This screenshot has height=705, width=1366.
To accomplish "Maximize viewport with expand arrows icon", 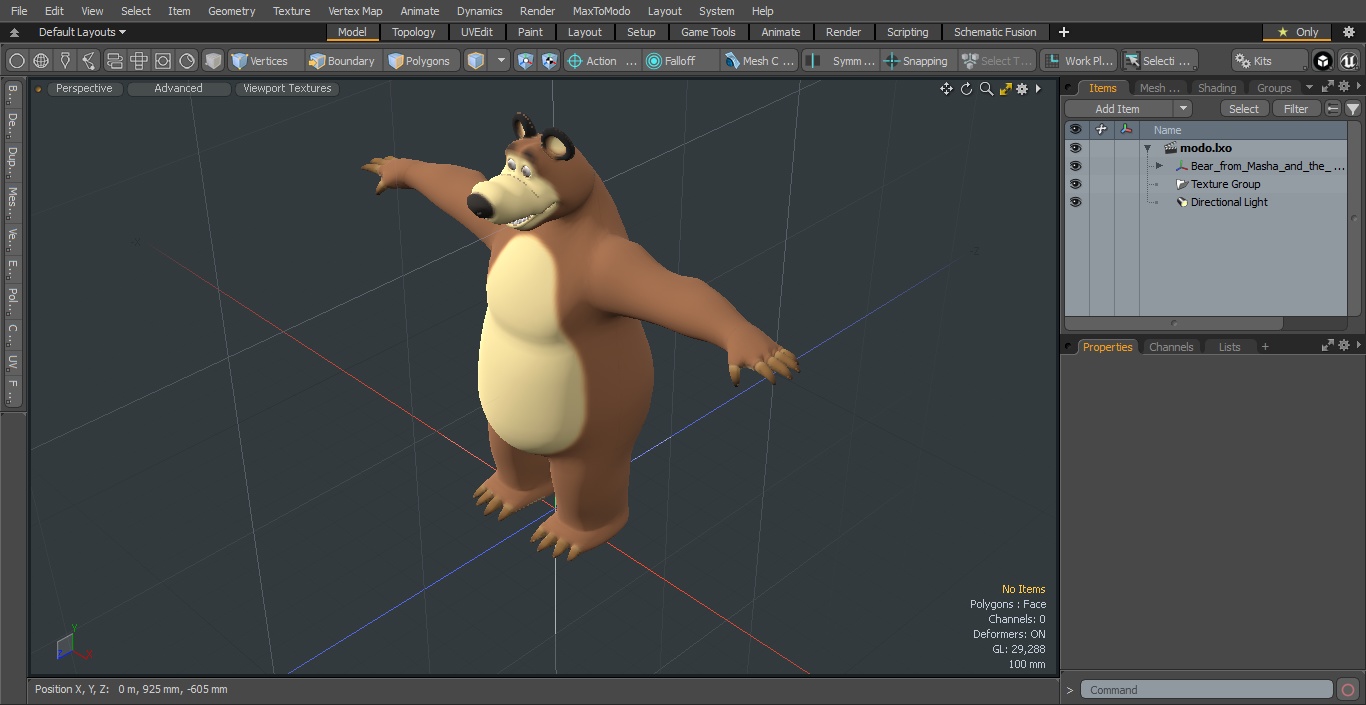I will click(x=1006, y=89).
